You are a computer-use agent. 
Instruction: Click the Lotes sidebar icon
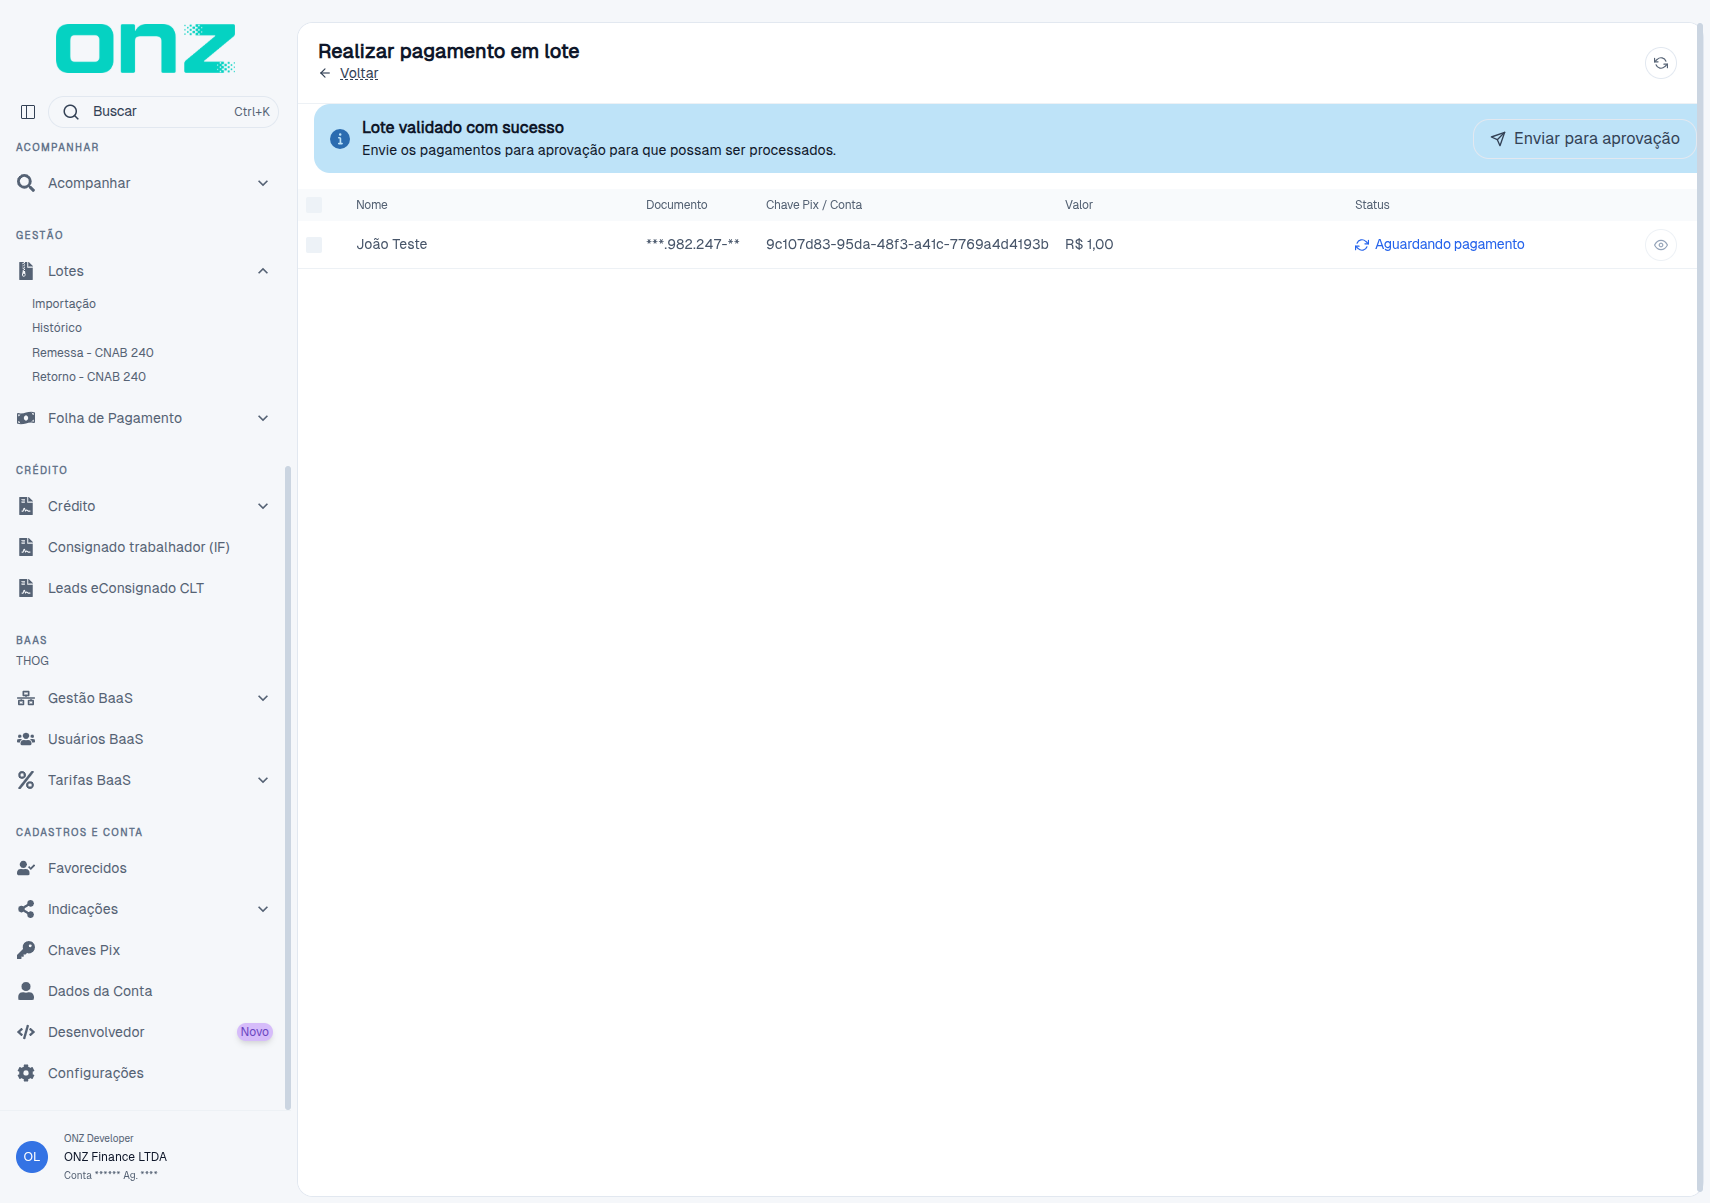coord(26,271)
